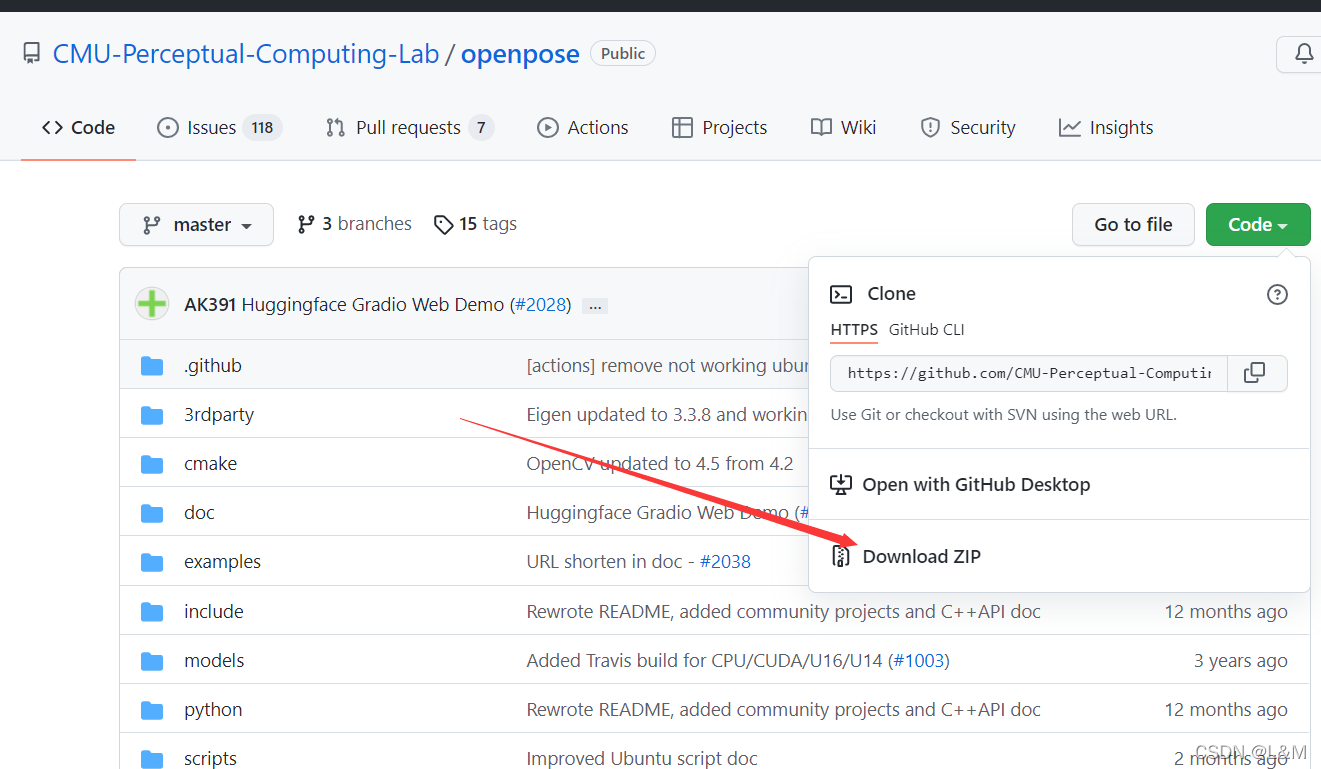Open the openpose repository link
This screenshot has width=1321, height=769.
click(x=519, y=53)
